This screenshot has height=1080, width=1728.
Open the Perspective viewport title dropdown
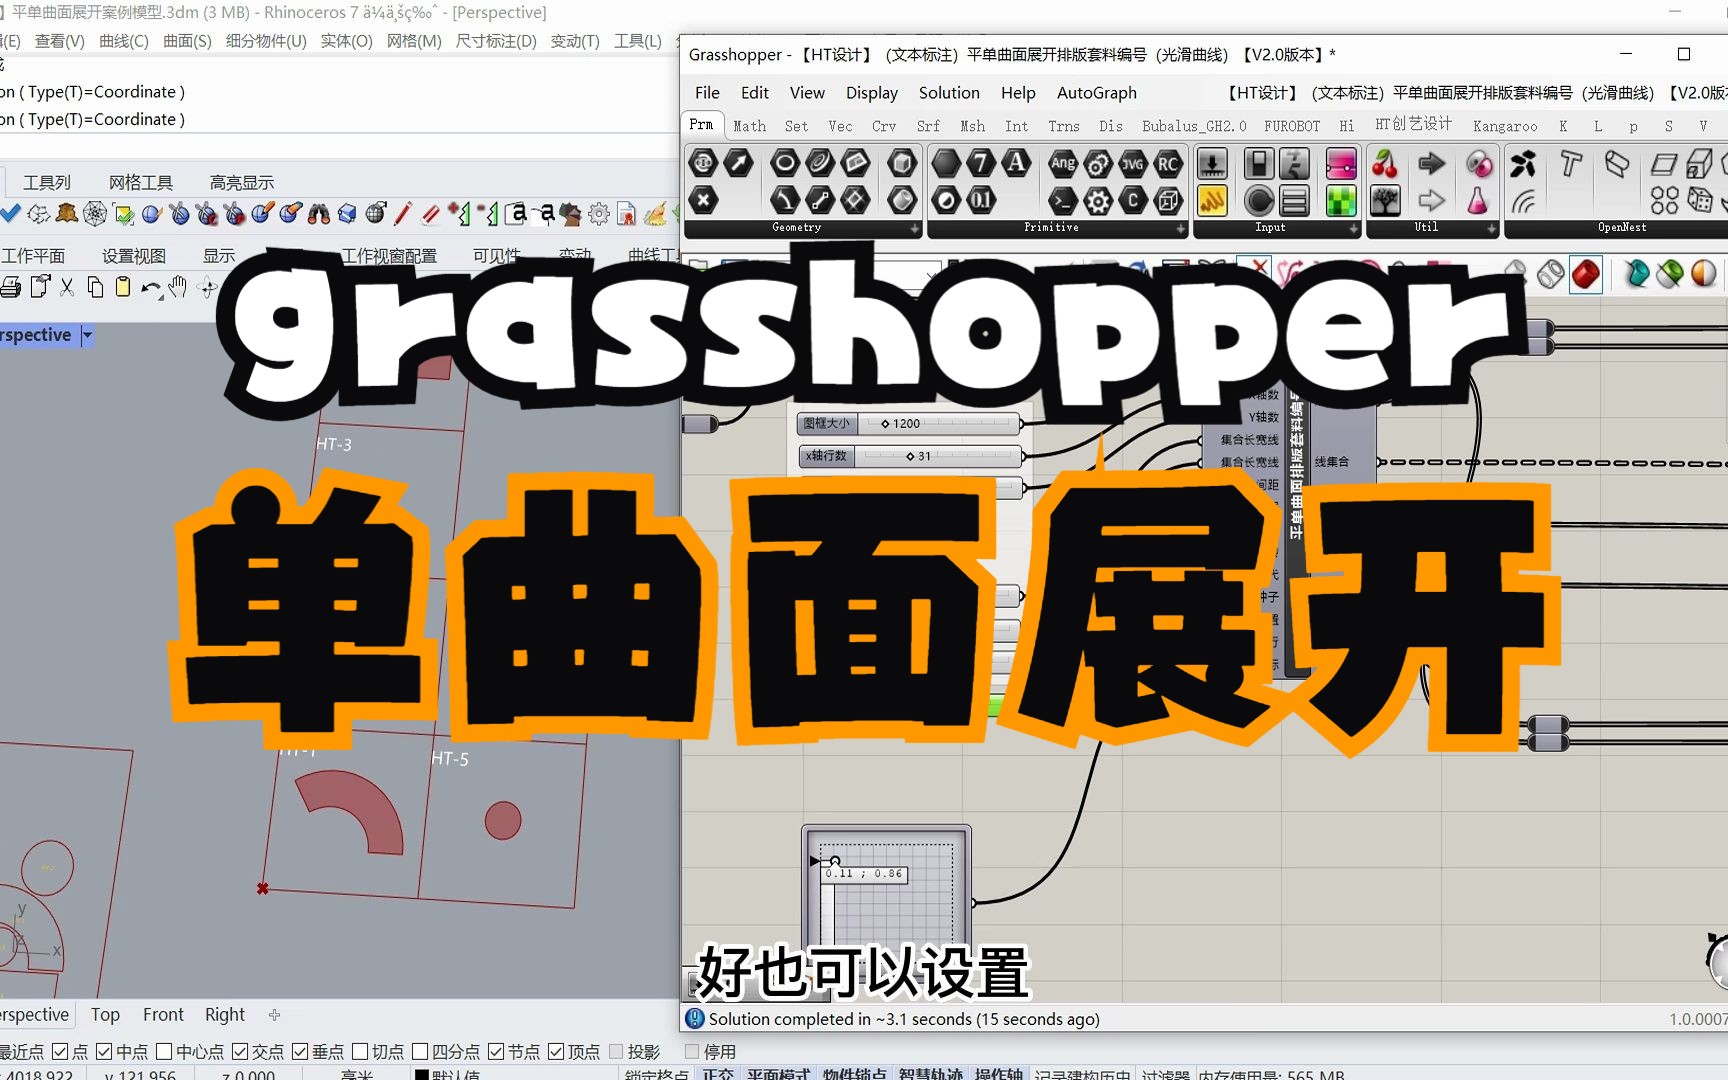tap(87, 335)
